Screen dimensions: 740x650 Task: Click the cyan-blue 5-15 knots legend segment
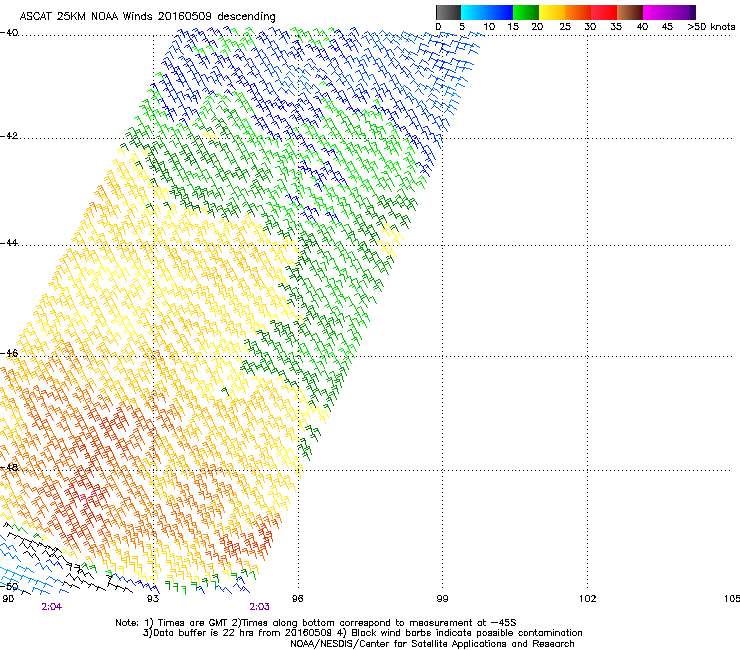click(487, 12)
